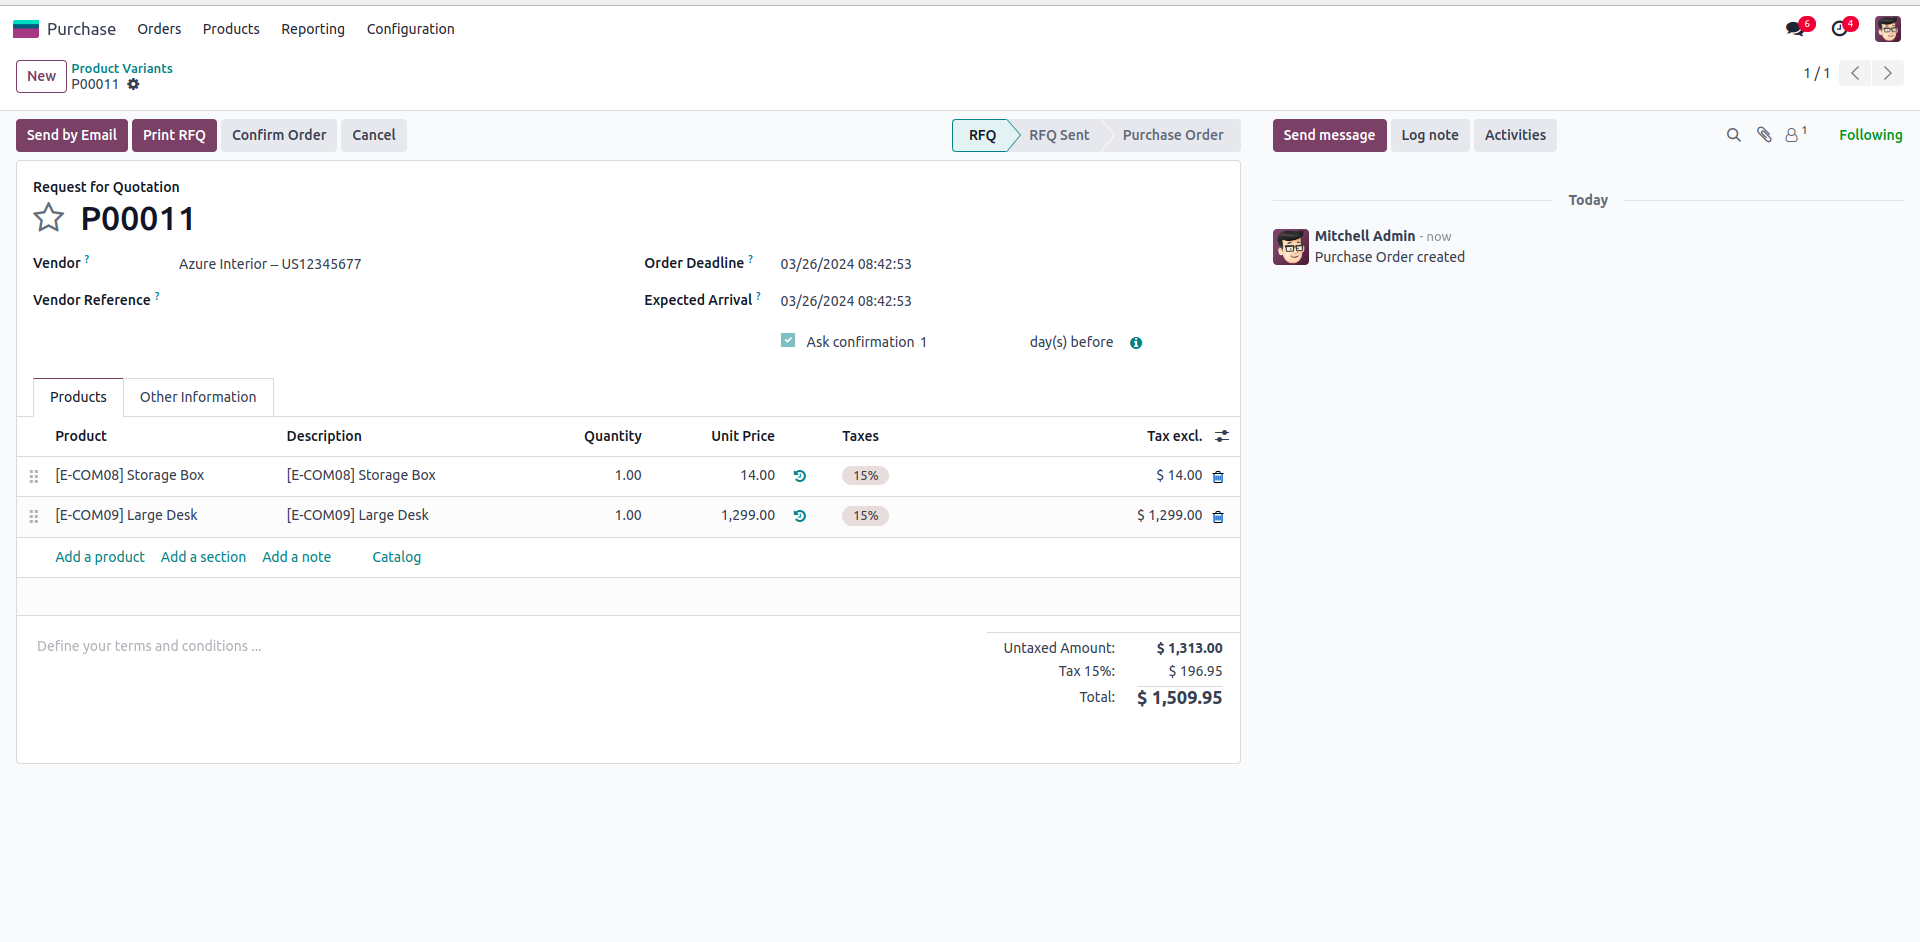The height and width of the screenshot is (942, 1920).
Task: Click the Product column header
Action: click(x=81, y=436)
